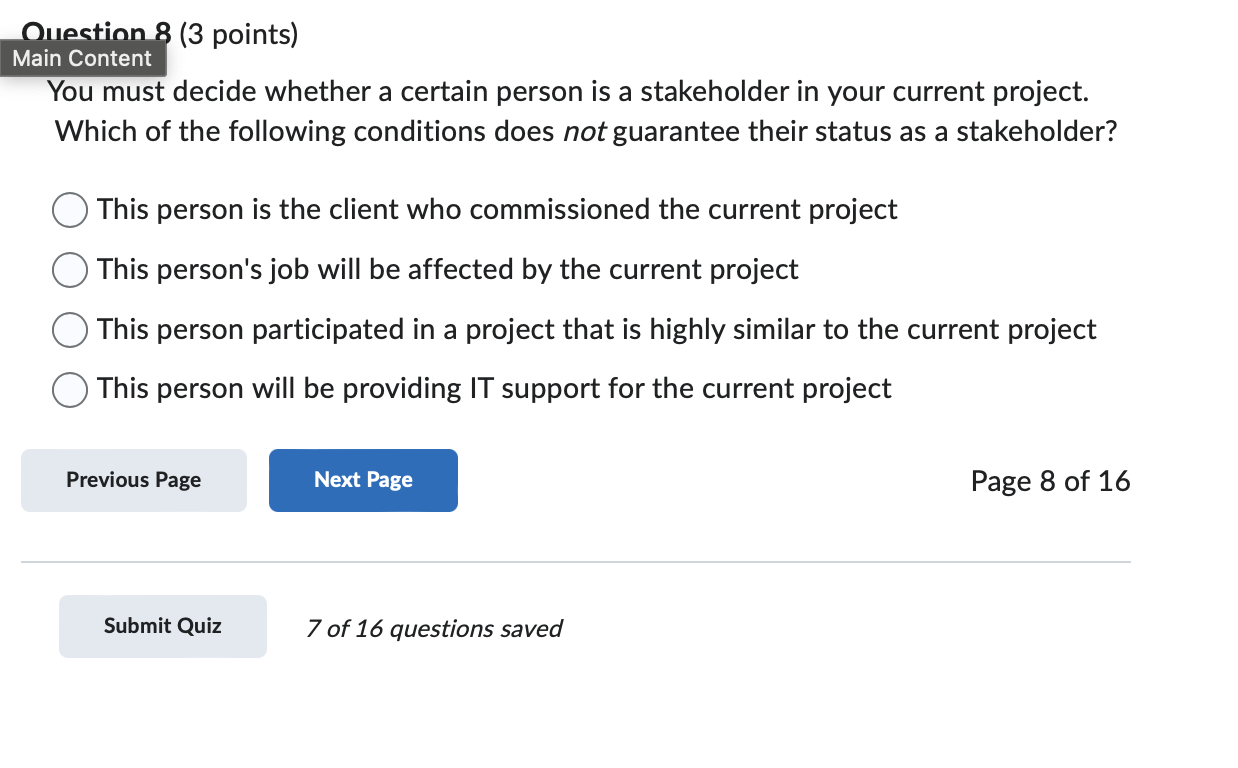Jump to Main Content skip link
The width and height of the screenshot is (1238, 768).
pos(83,58)
